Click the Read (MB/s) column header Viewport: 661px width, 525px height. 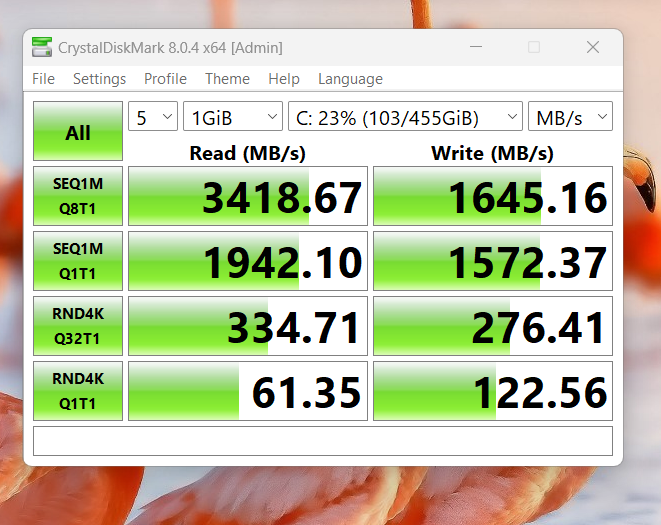coord(247,153)
